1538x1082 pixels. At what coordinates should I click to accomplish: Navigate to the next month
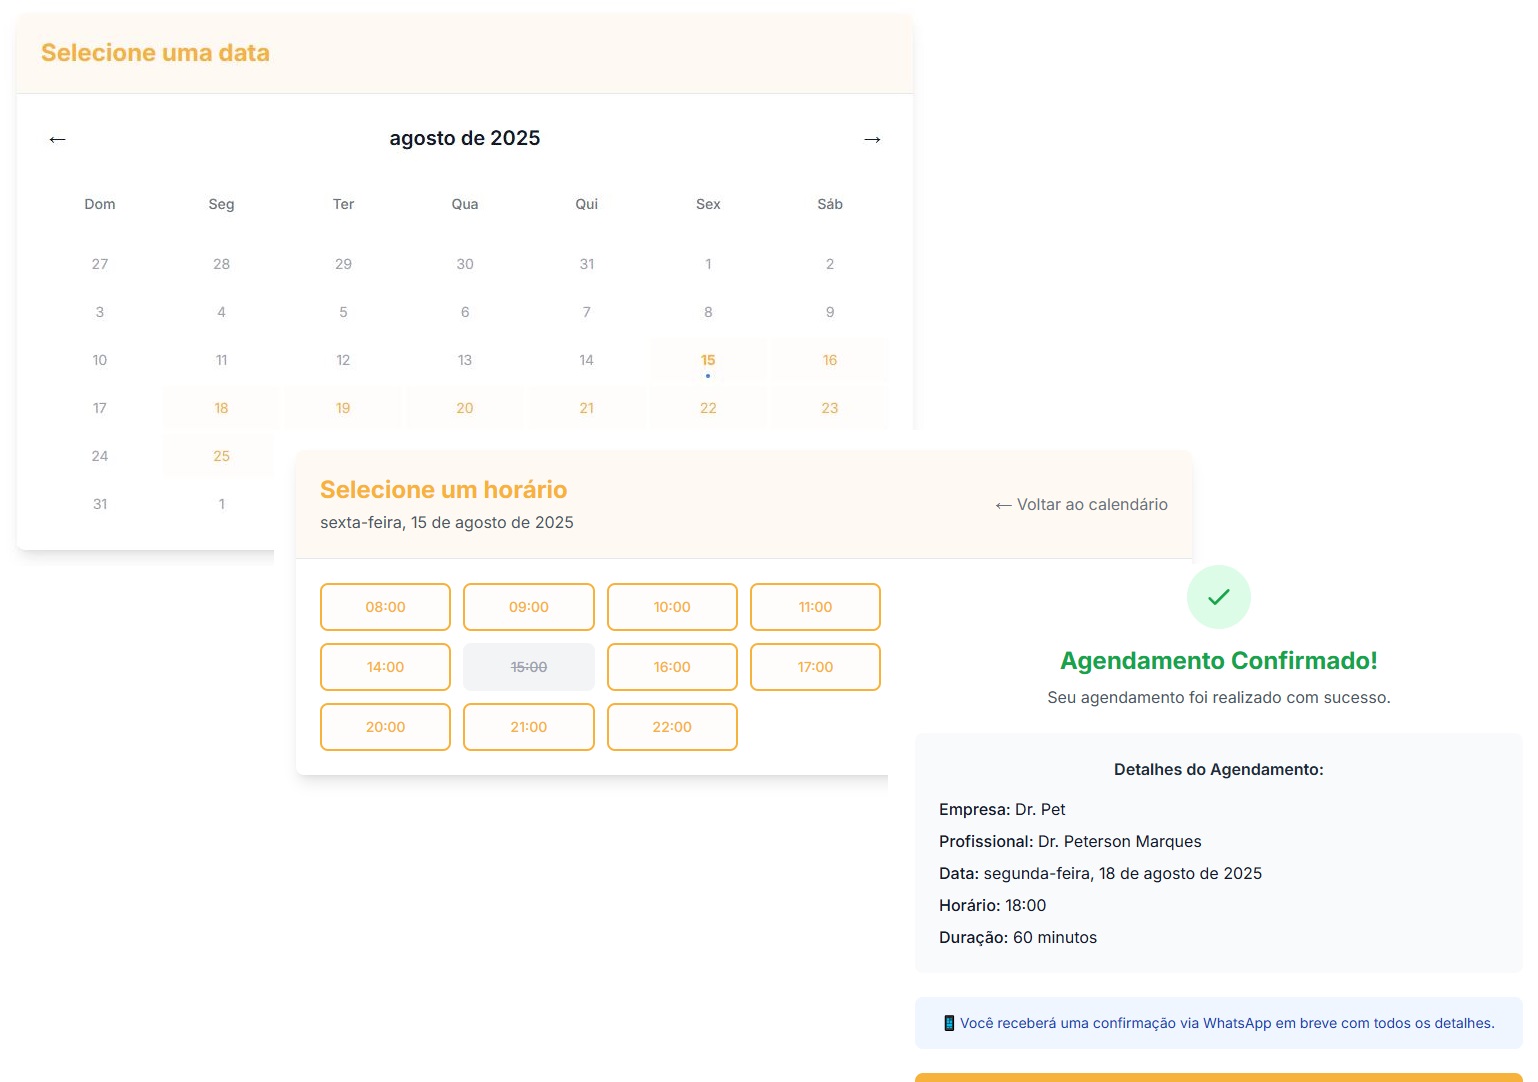coord(872,139)
